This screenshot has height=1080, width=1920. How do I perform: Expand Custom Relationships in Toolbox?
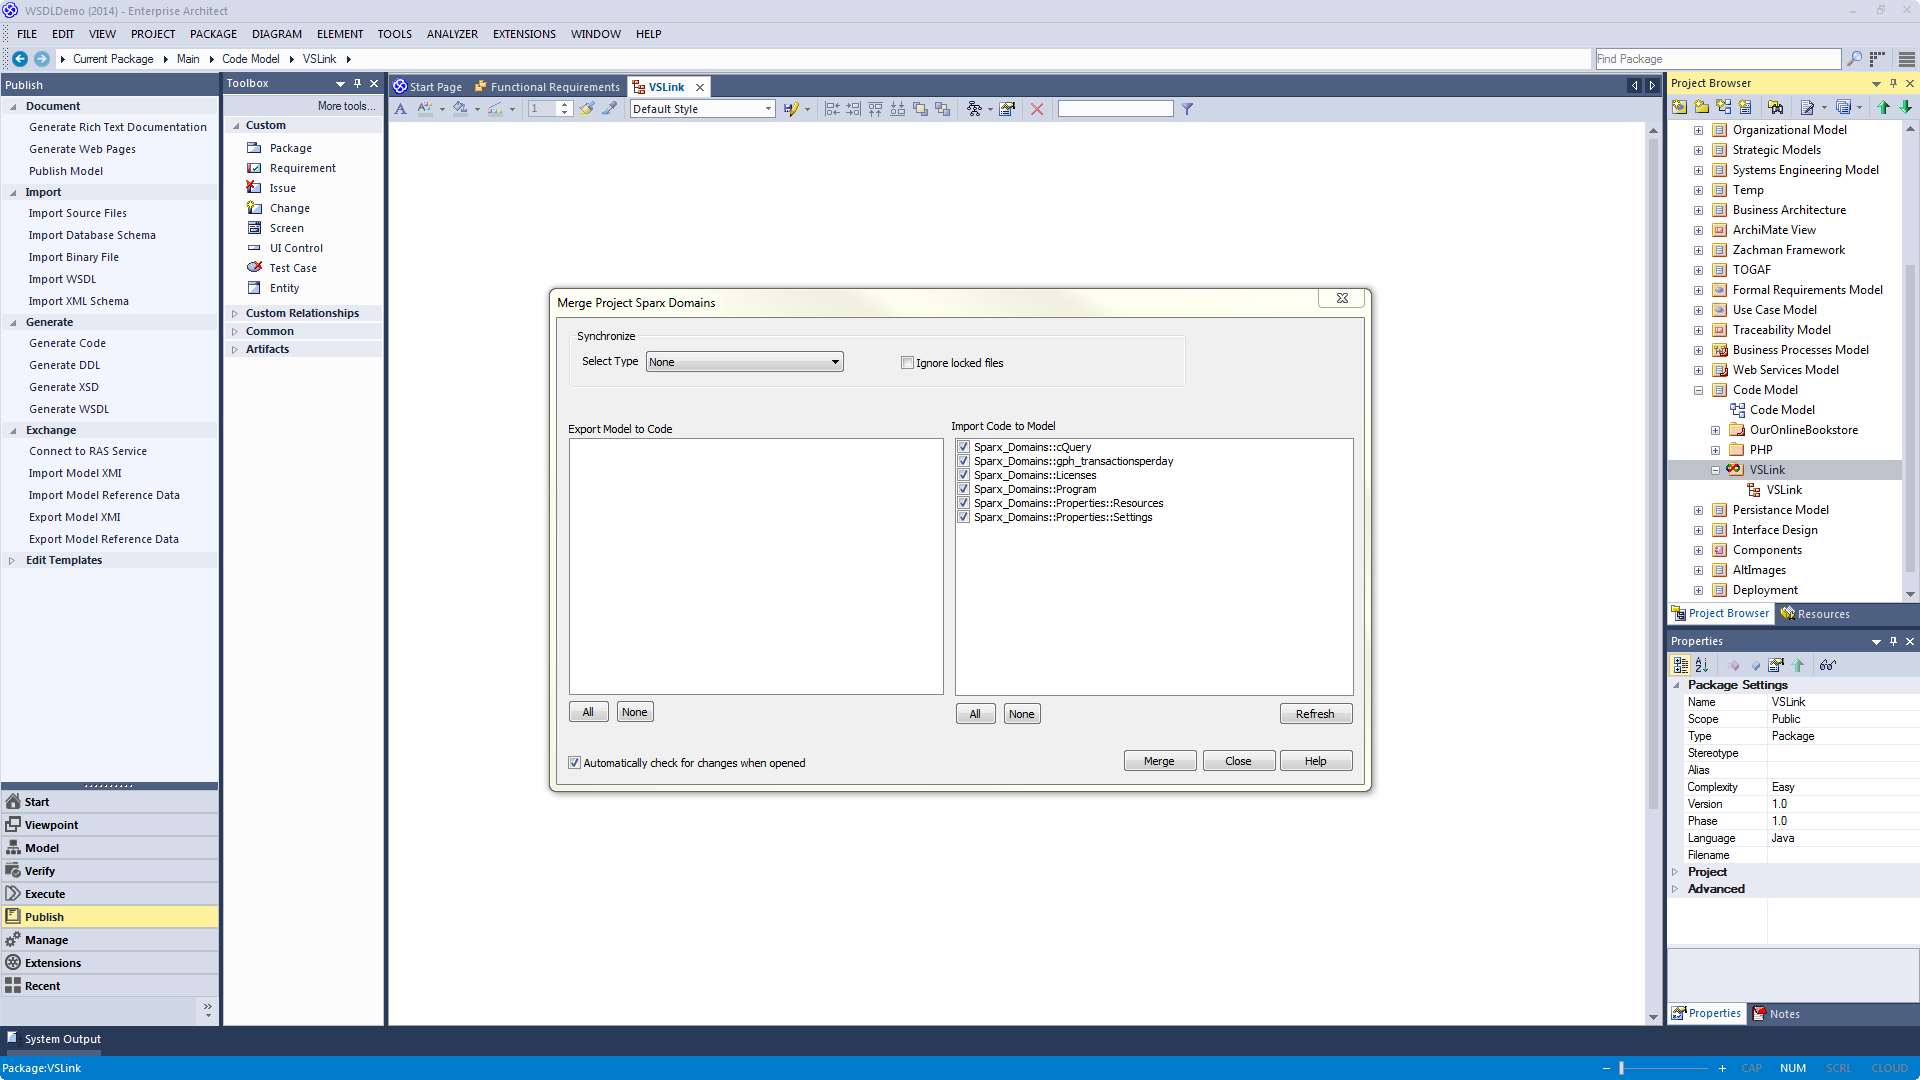tap(235, 313)
